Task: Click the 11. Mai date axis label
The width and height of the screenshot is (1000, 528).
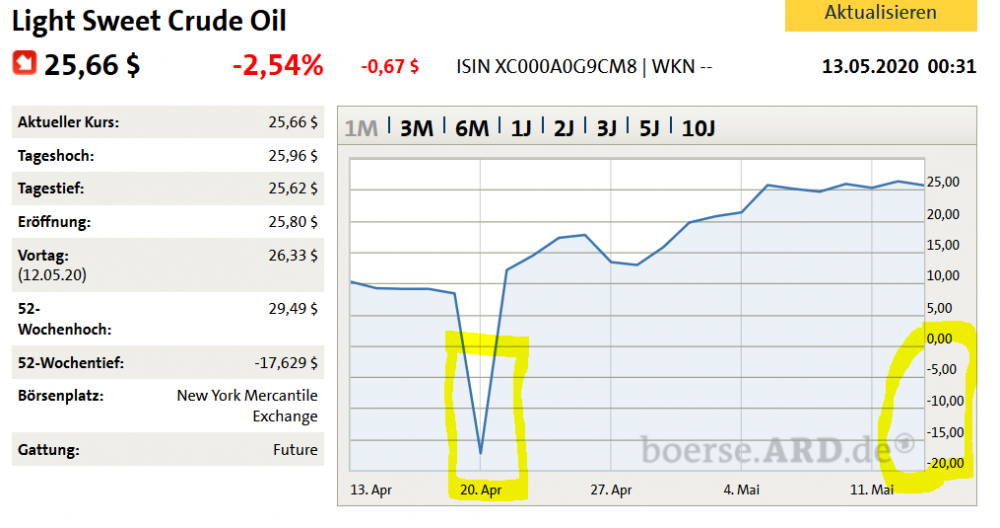Action: pos(871,490)
